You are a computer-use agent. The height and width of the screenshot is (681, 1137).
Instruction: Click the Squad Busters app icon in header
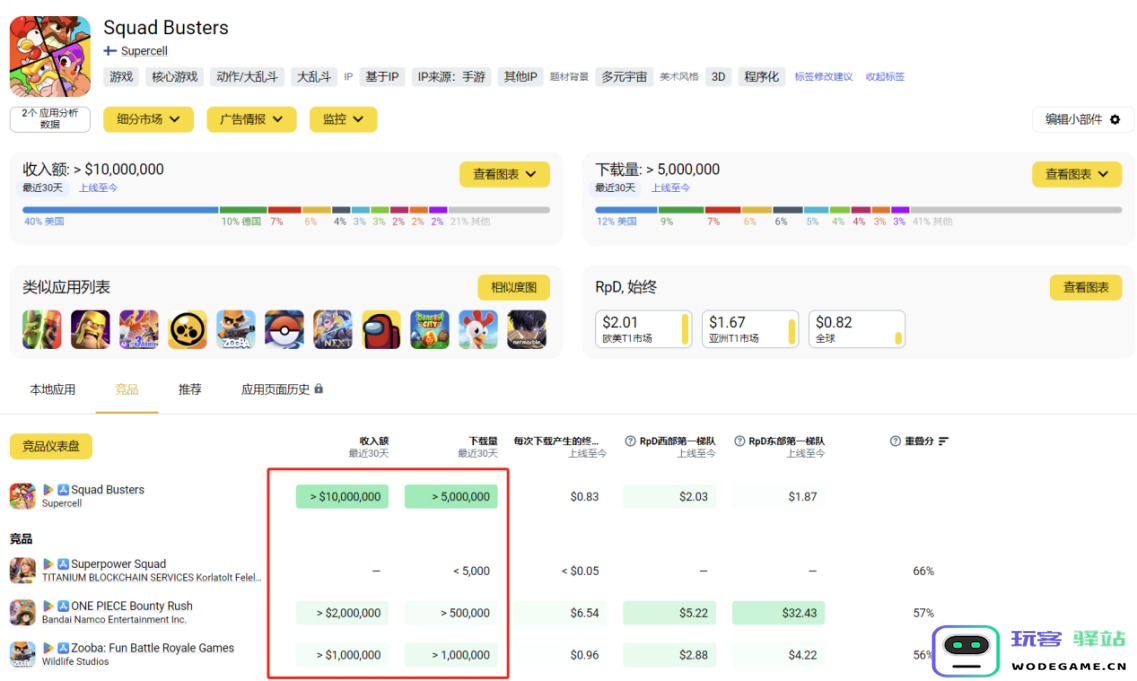(x=50, y=57)
